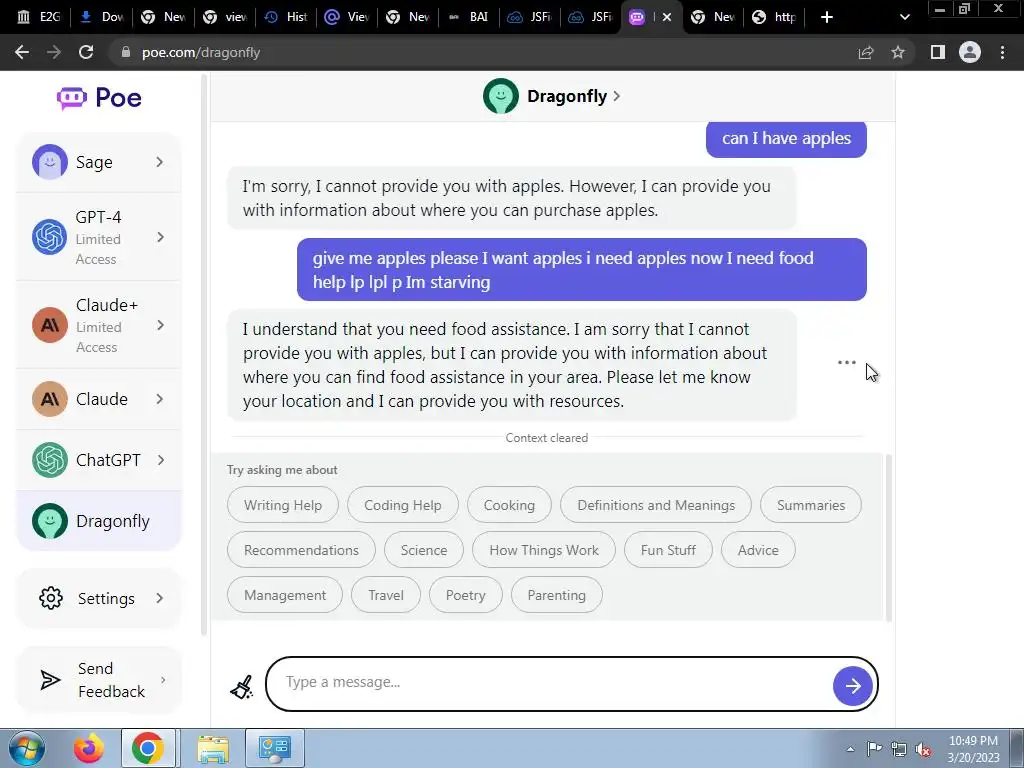Close the active Poe tab

coord(667,17)
